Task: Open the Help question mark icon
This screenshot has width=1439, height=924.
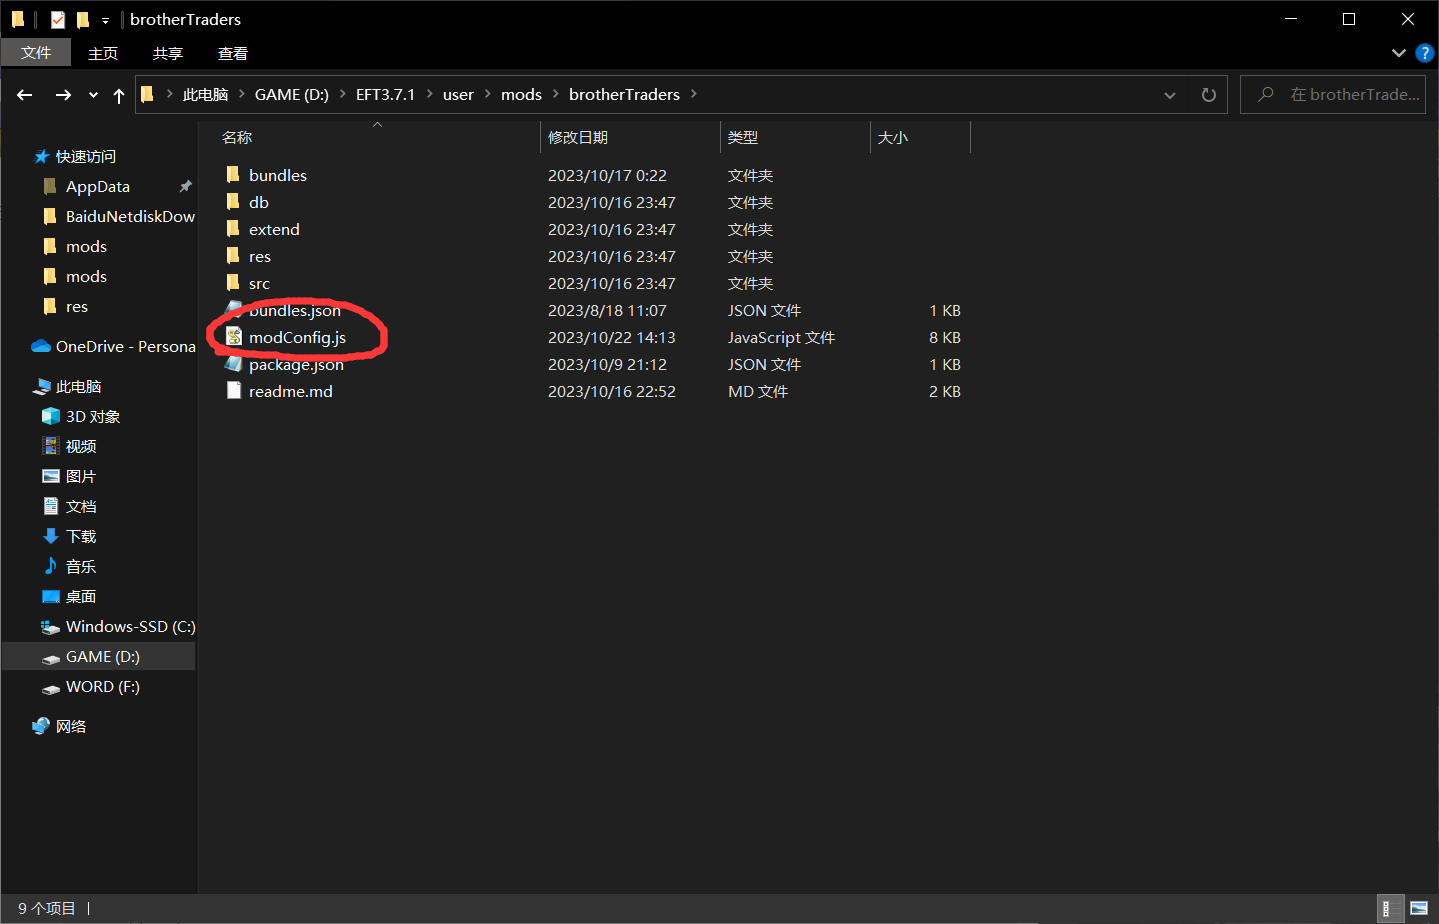Action: (x=1425, y=53)
